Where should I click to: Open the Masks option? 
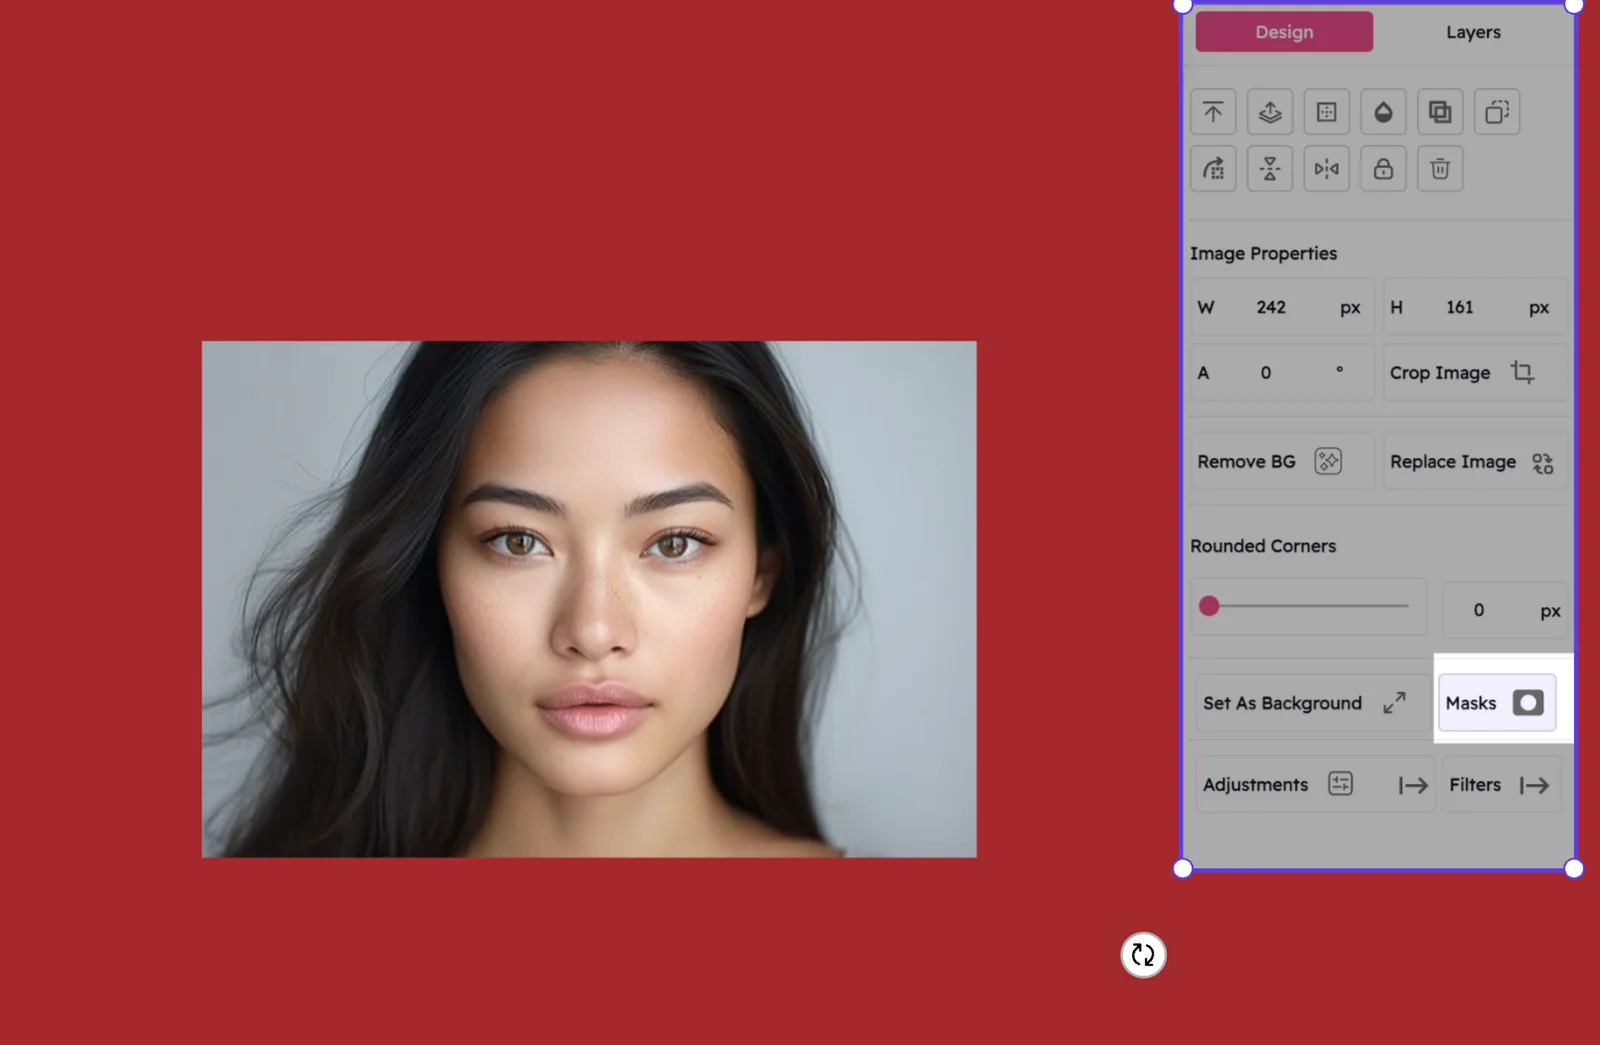1497,703
